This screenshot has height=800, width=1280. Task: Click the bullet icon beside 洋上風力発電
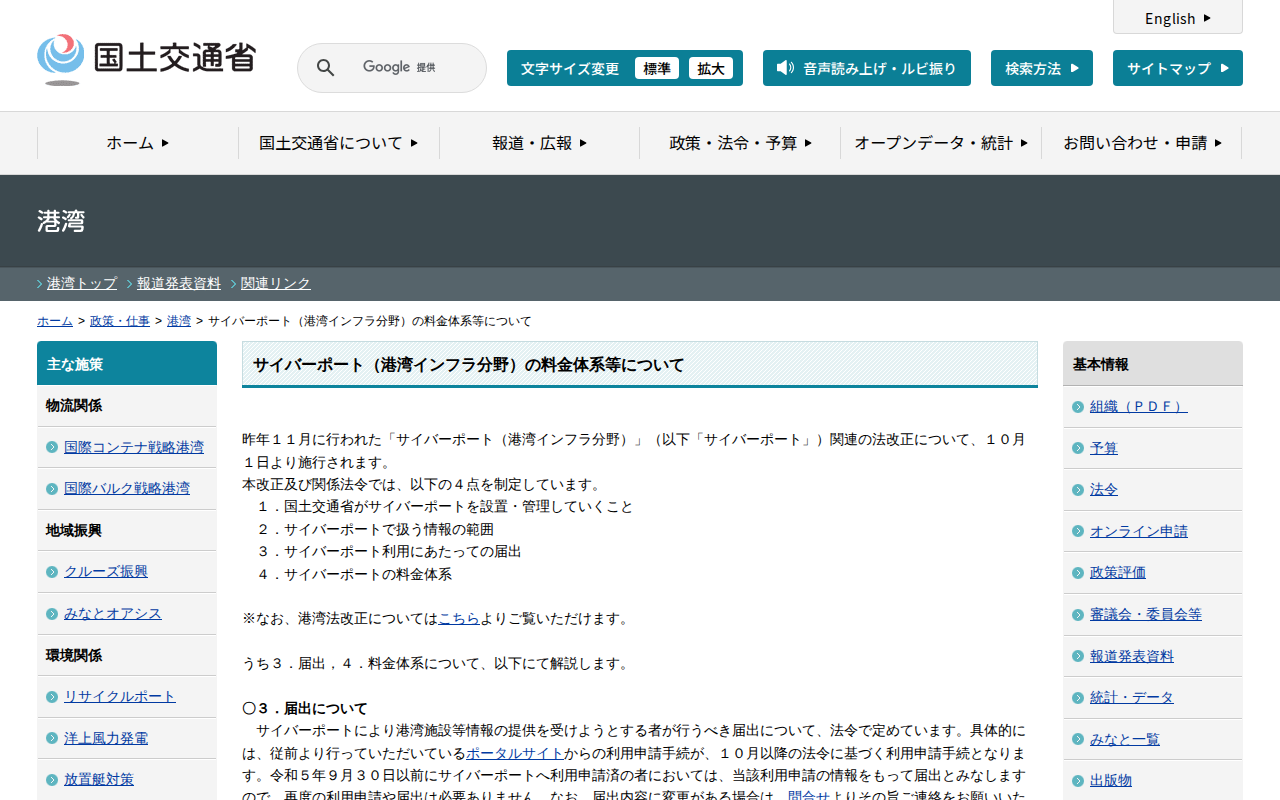tap(52, 739)
